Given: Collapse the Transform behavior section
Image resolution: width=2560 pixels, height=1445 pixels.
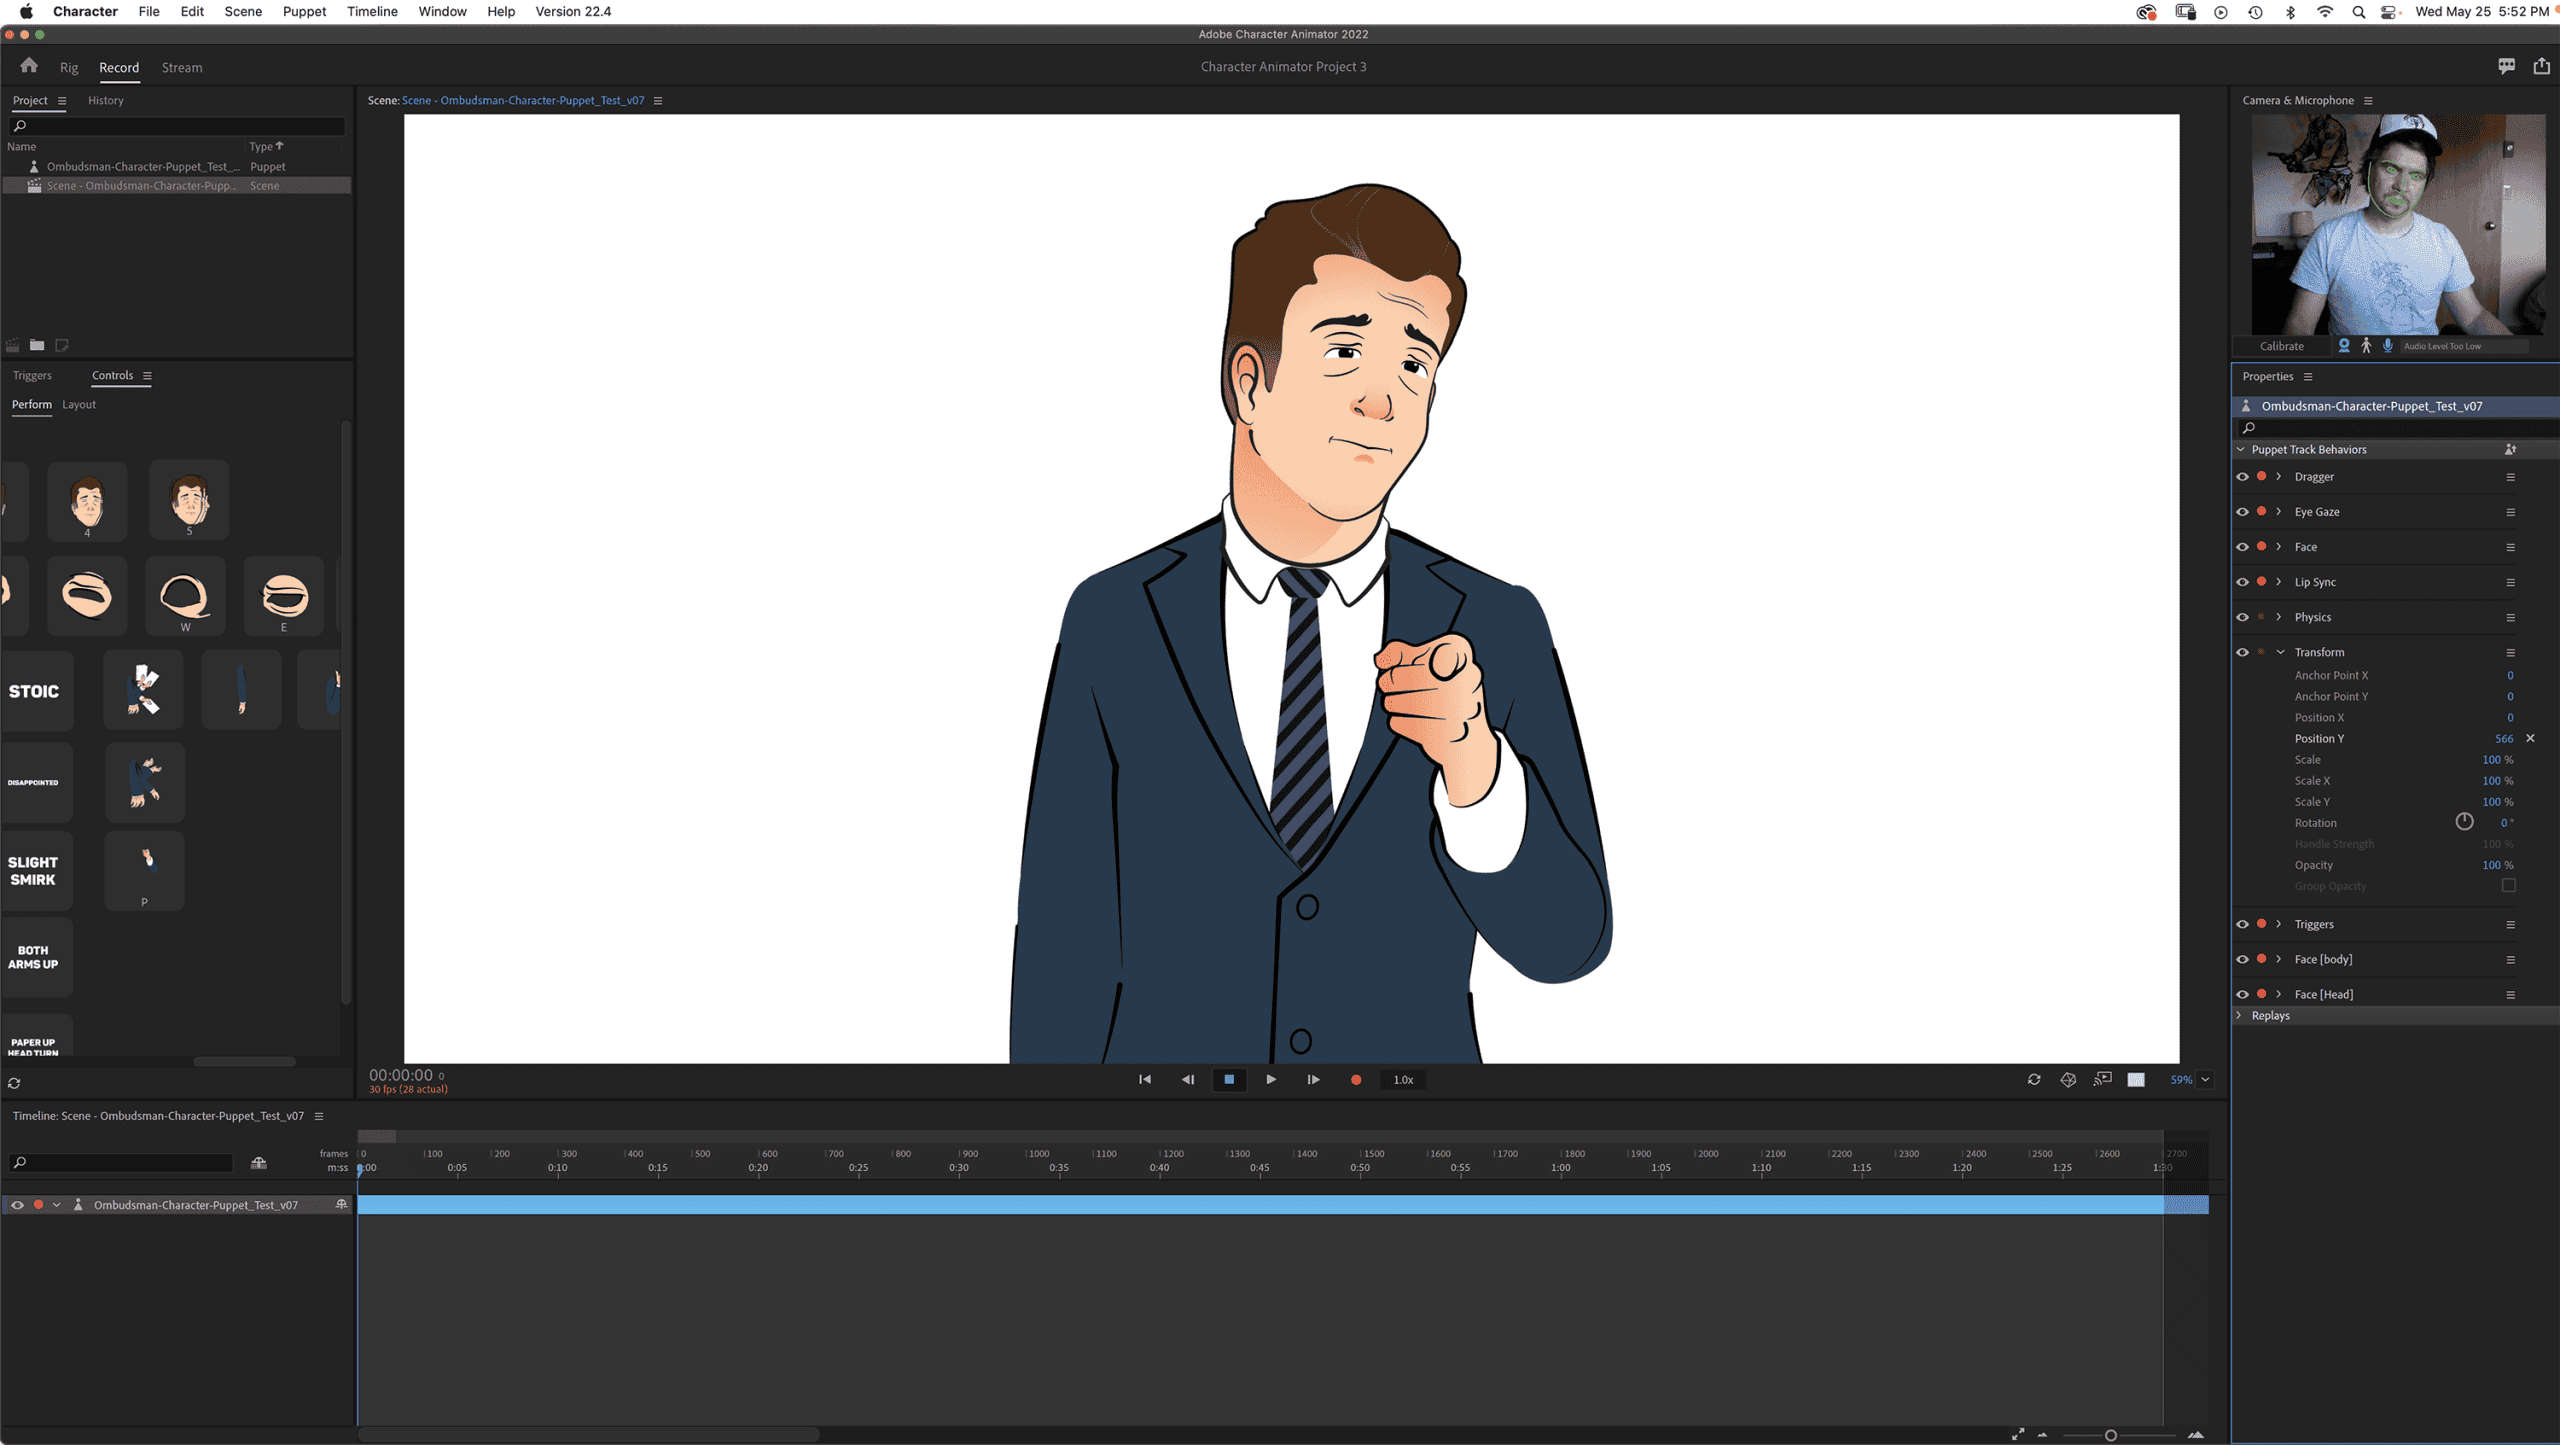Looking at the screenshot, I should [2280, 652].
